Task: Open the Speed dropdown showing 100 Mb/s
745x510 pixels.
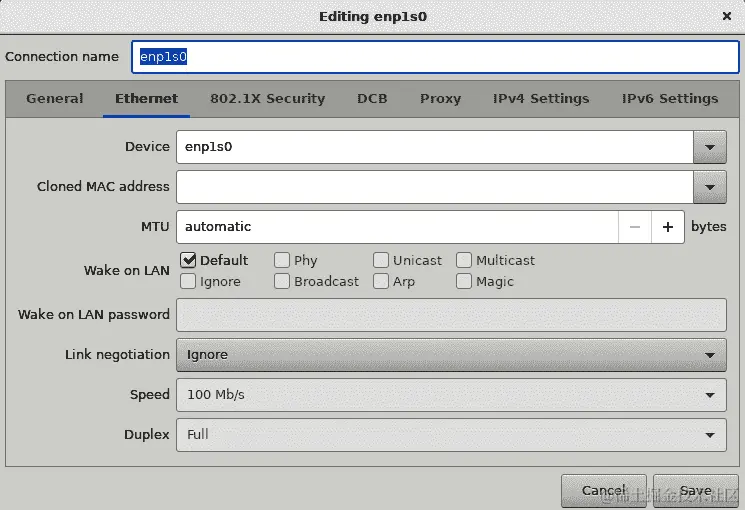Action: click(x=451, y=395)
